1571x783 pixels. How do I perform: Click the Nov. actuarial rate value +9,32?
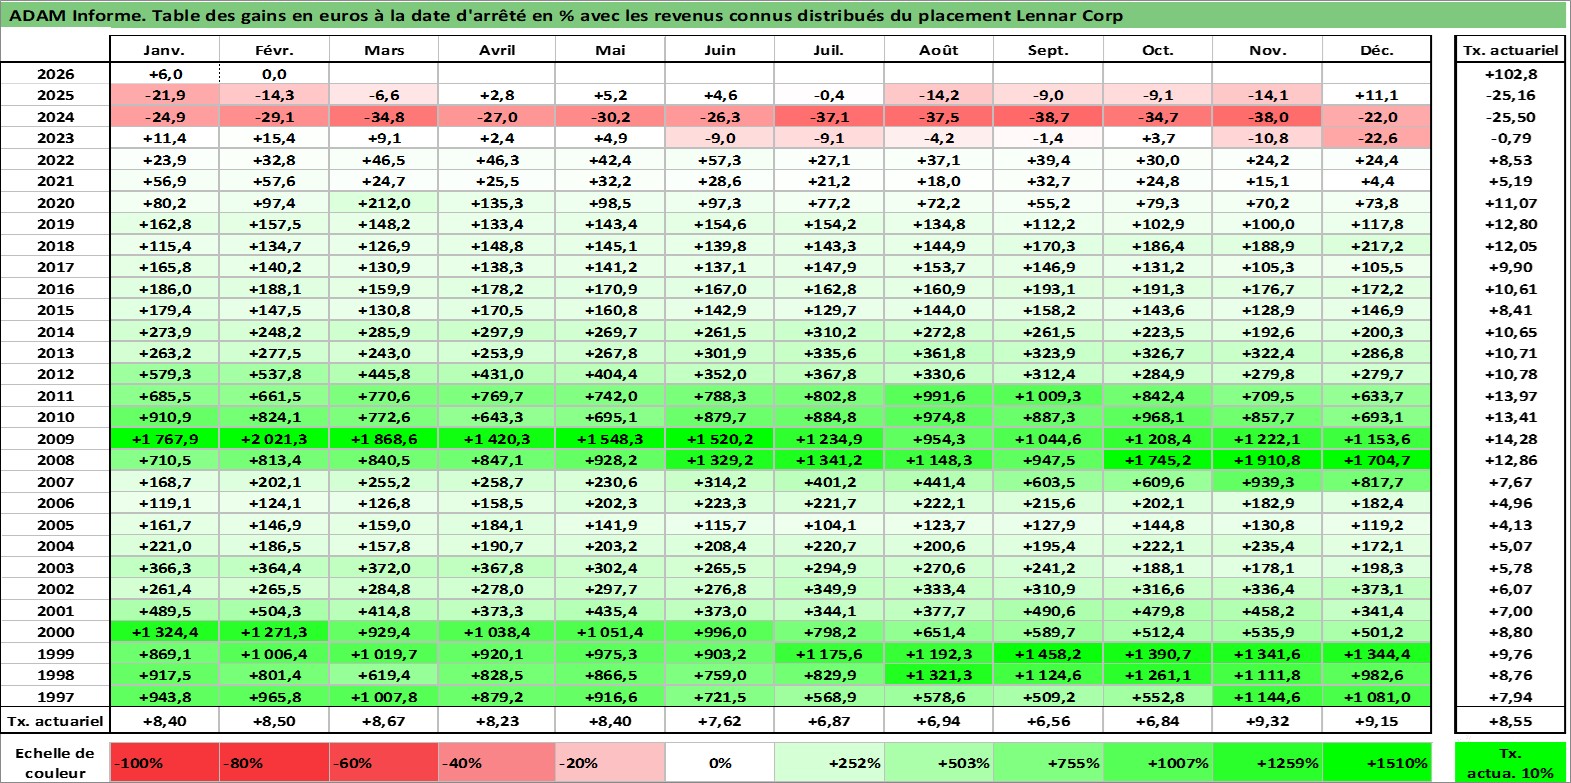point(1267,720)
